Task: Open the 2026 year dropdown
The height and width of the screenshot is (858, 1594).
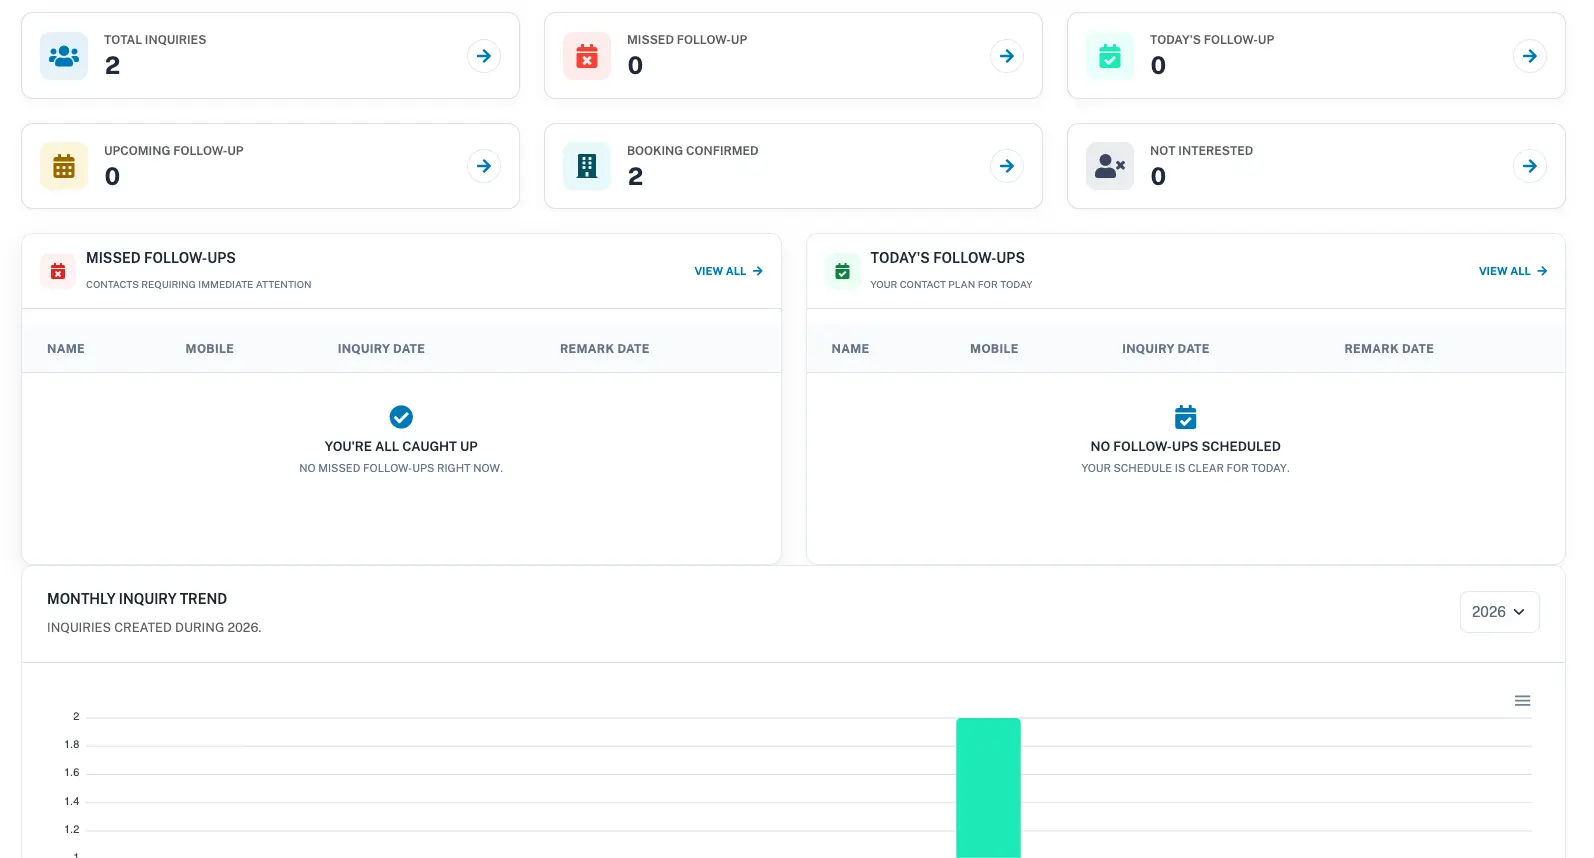Action: 1499,612
